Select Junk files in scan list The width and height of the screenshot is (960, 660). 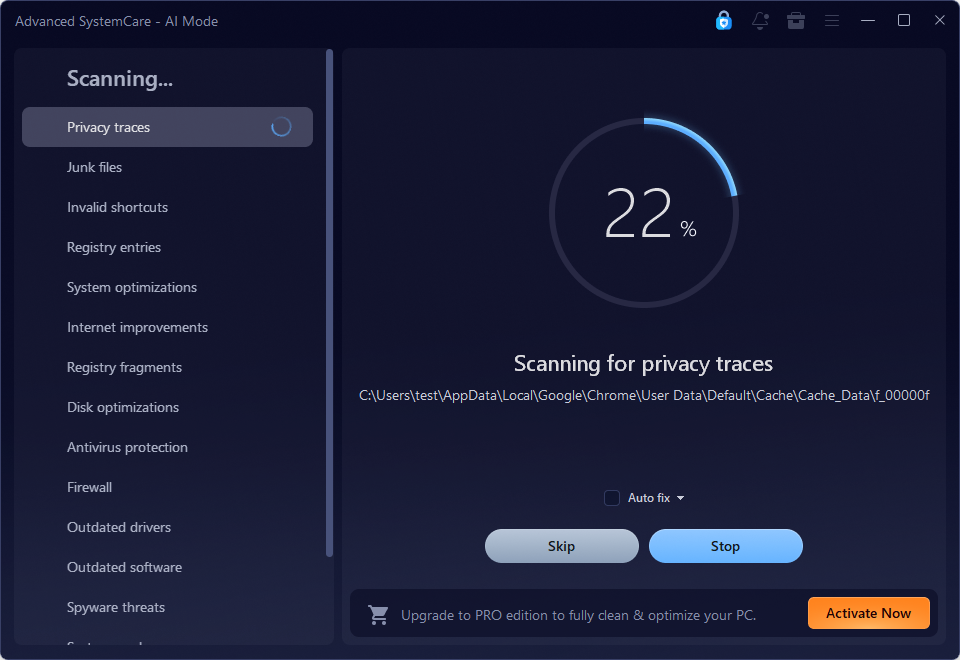click(x=94, y=167)
